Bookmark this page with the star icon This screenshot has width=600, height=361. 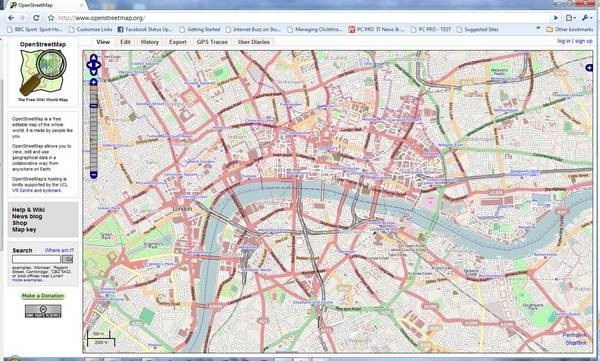51,18
